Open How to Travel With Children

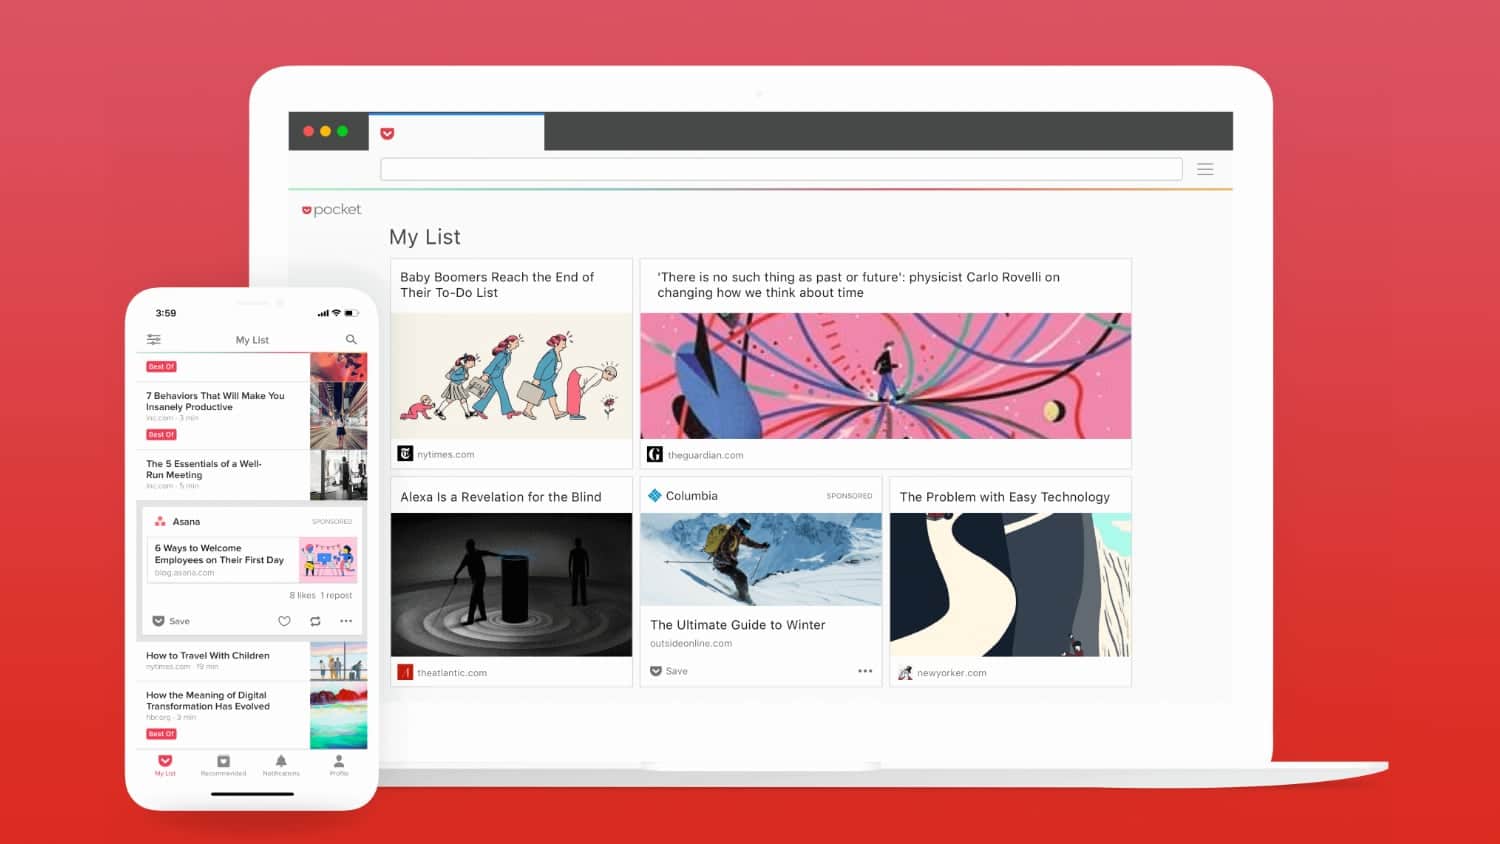208,656
